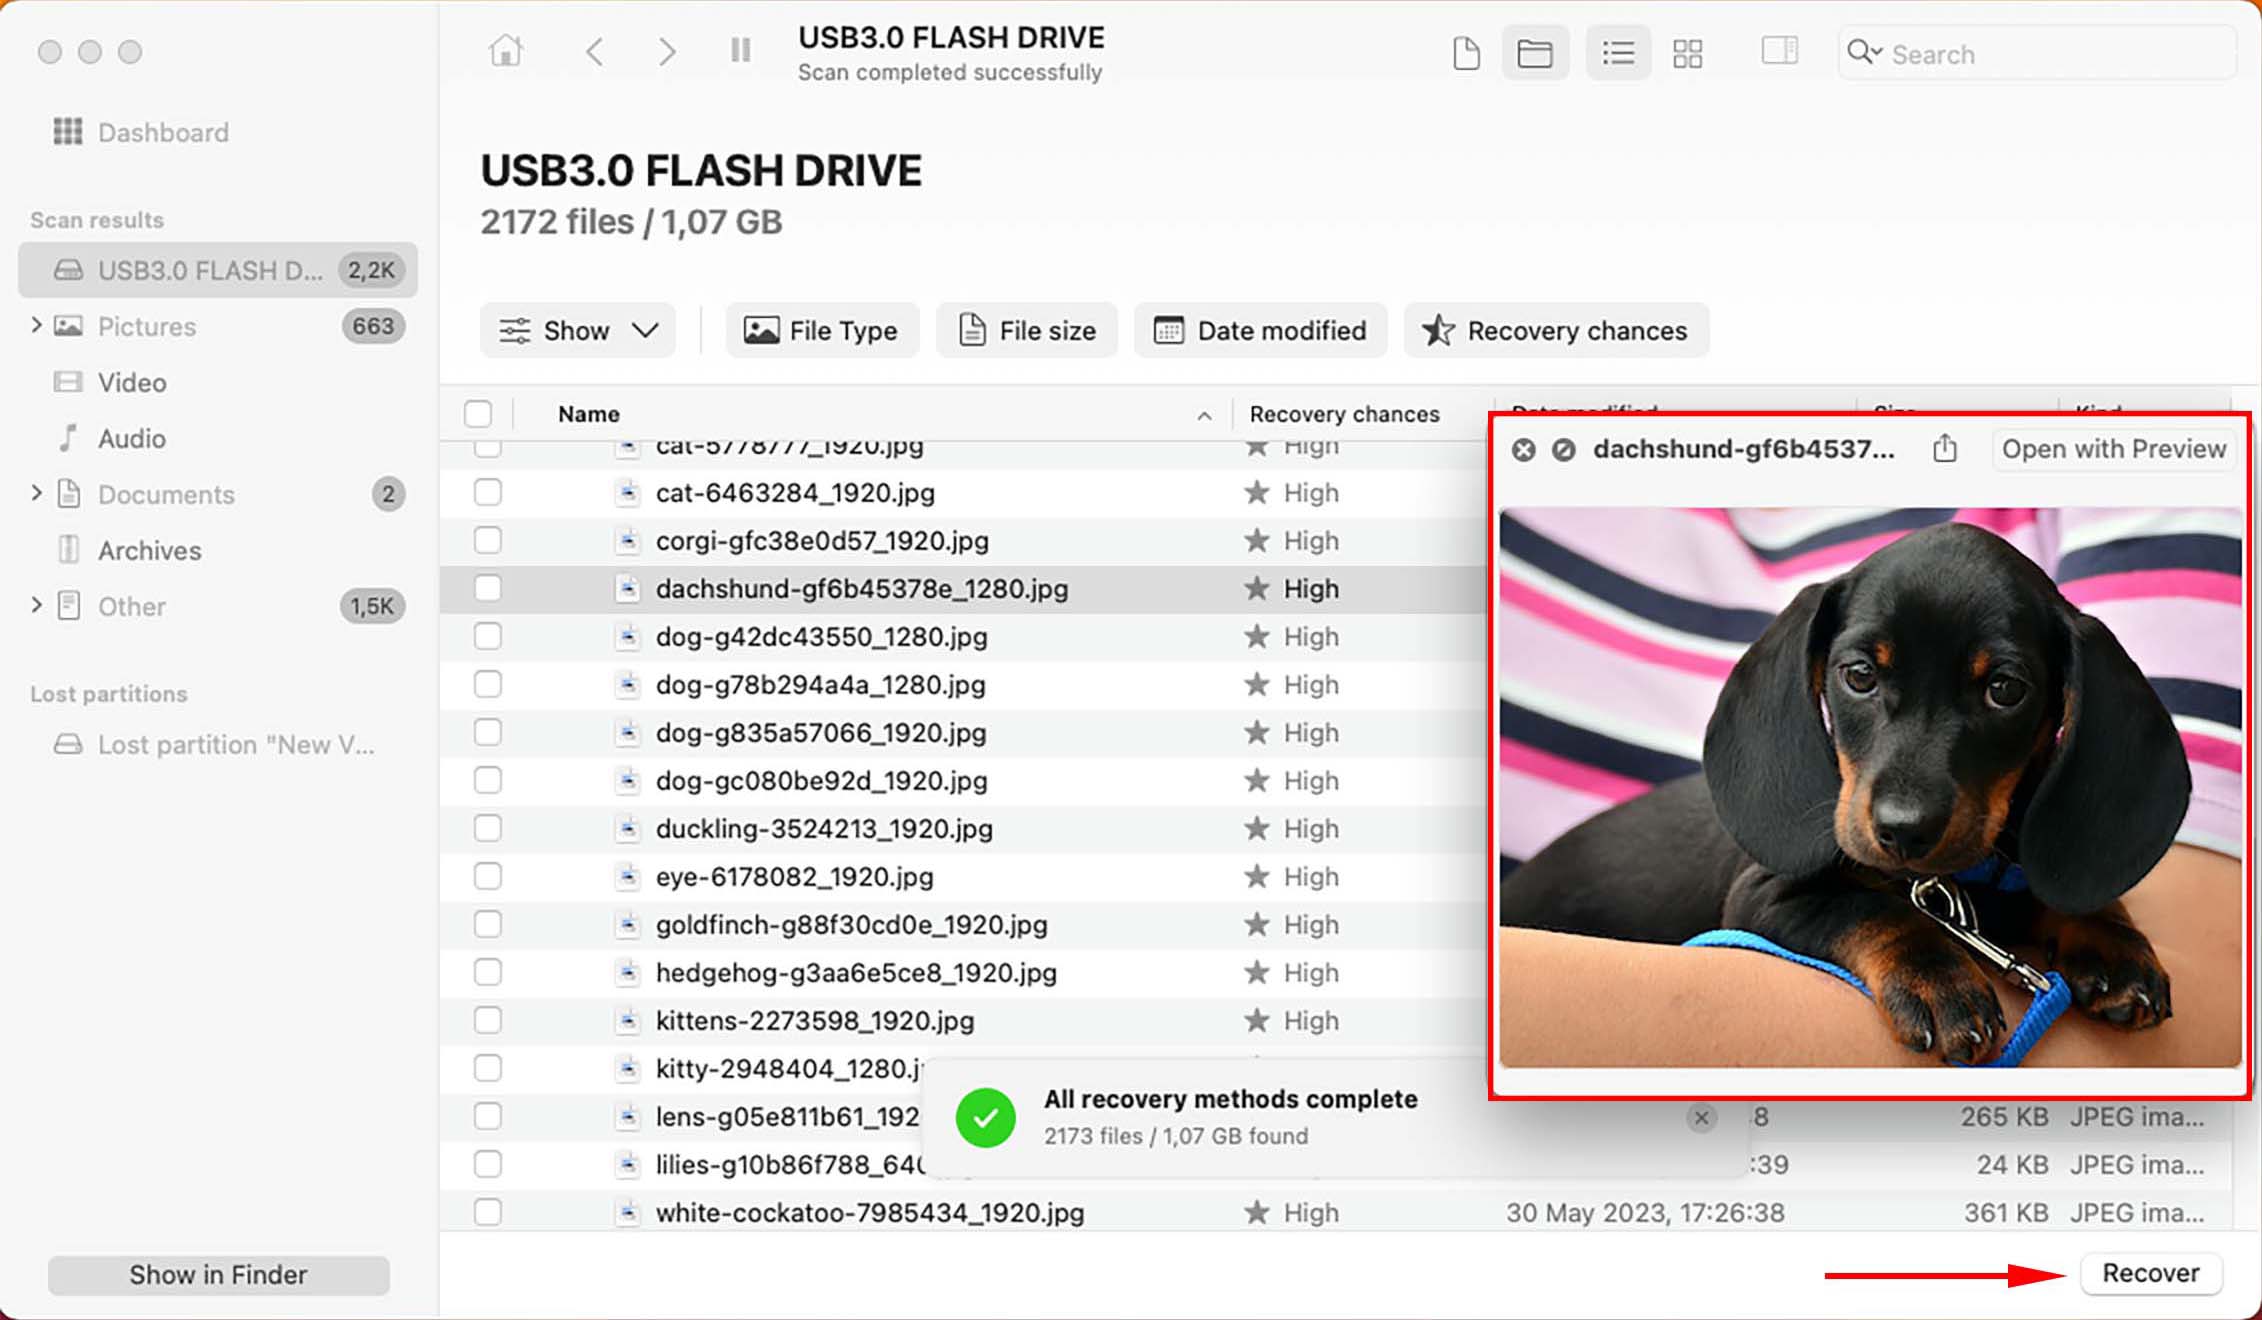Select the Dashboard menu item

pos(160,132)
